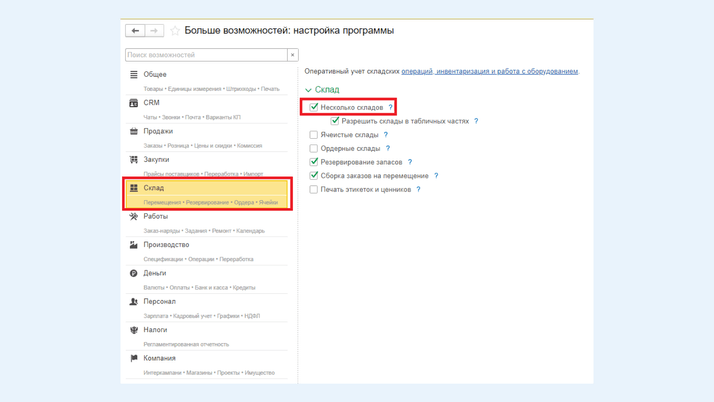714x402 pixels.
Task: Open help for Ячеистые склады question mark
Action: point(386,135)
